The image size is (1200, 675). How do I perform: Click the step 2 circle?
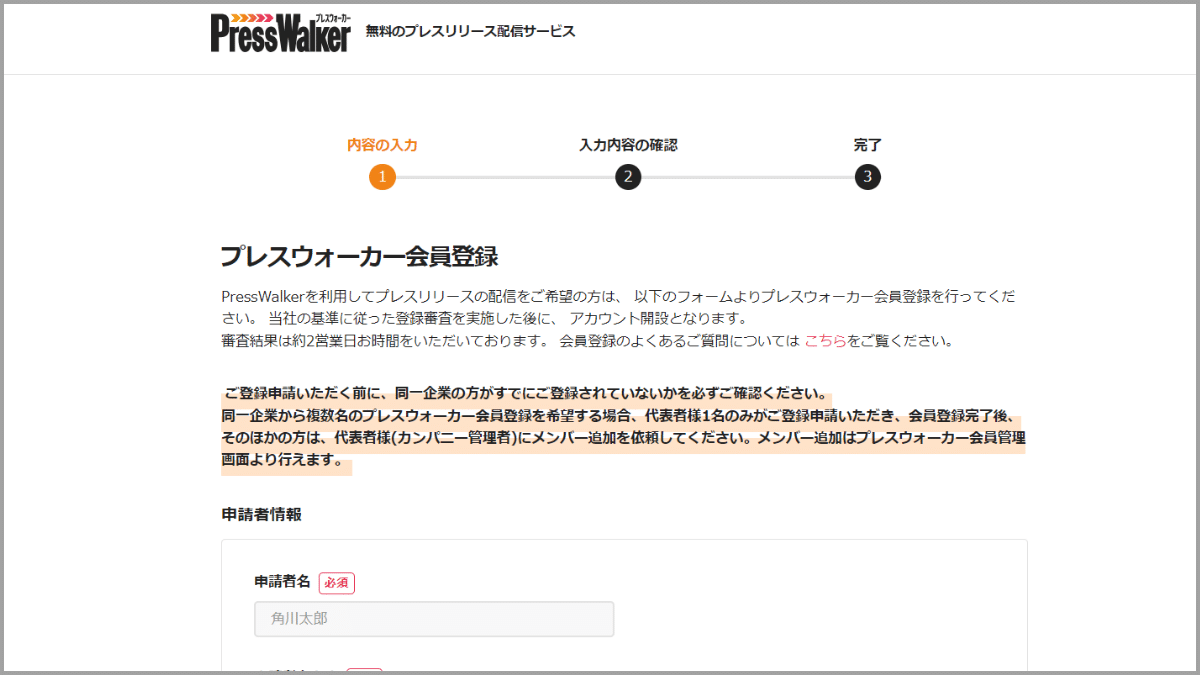(x=627, y=177)
